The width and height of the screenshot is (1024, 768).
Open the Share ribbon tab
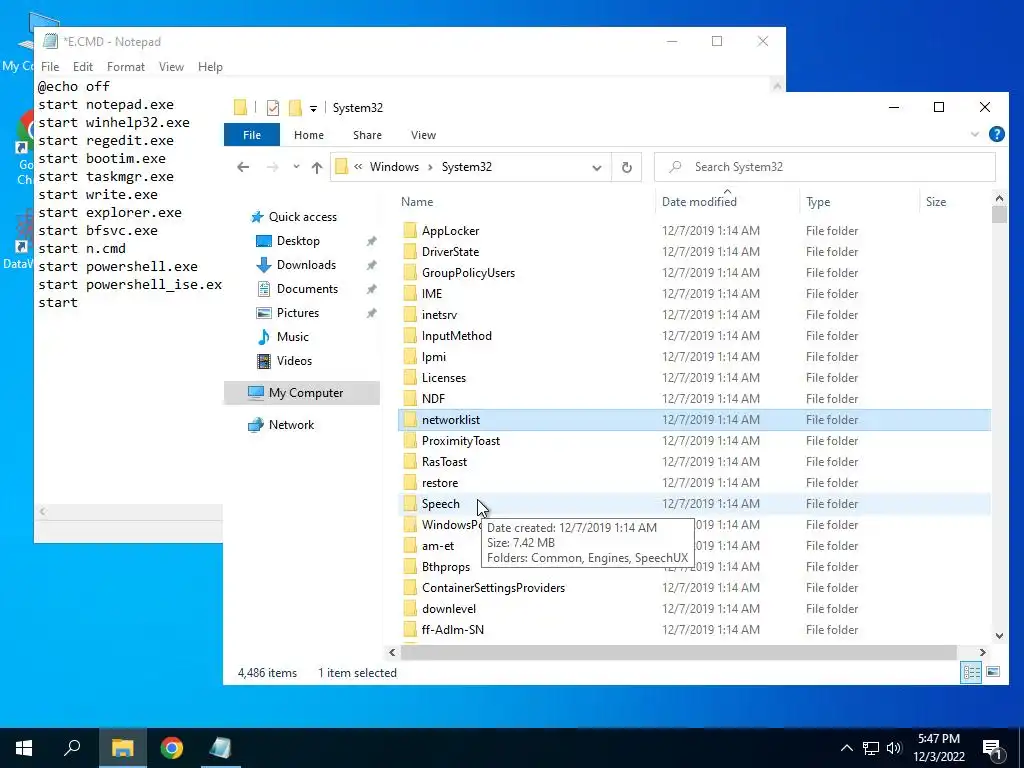(x=367, y=135)
